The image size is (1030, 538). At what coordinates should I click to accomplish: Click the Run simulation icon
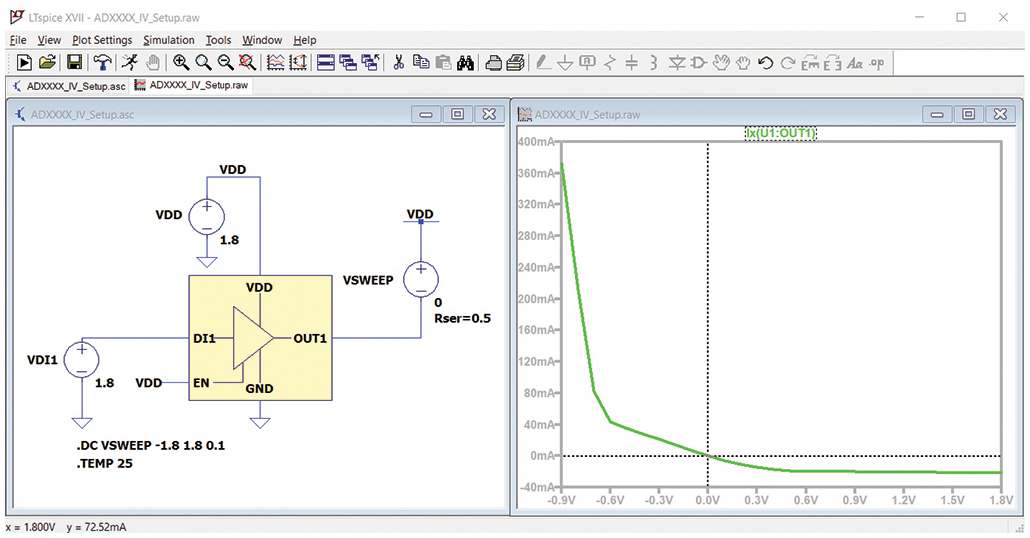tap(24, 63)
